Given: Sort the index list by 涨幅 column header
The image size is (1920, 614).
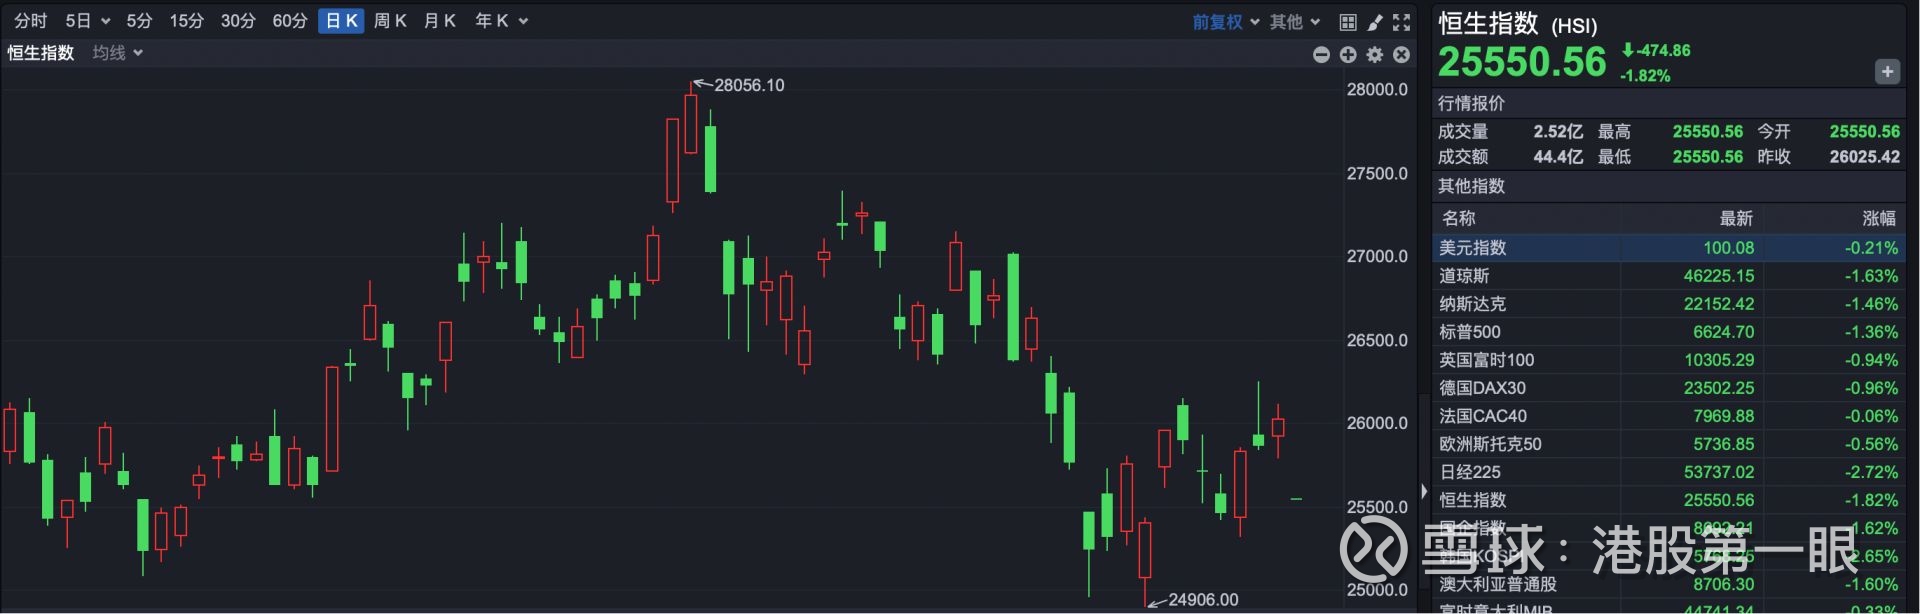Looking at the screenshot, I should (x=1878, y=218).
